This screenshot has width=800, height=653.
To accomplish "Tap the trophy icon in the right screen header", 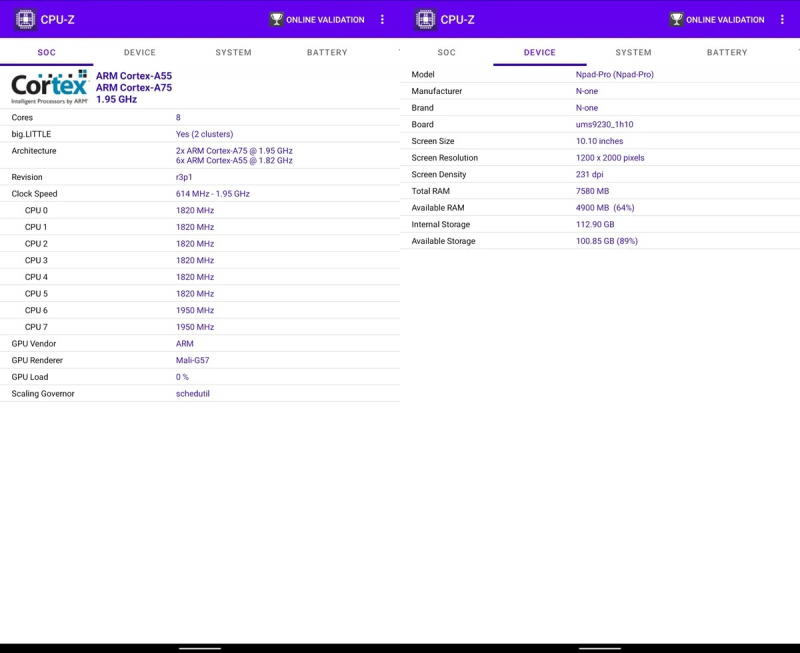I will point(677,19).
